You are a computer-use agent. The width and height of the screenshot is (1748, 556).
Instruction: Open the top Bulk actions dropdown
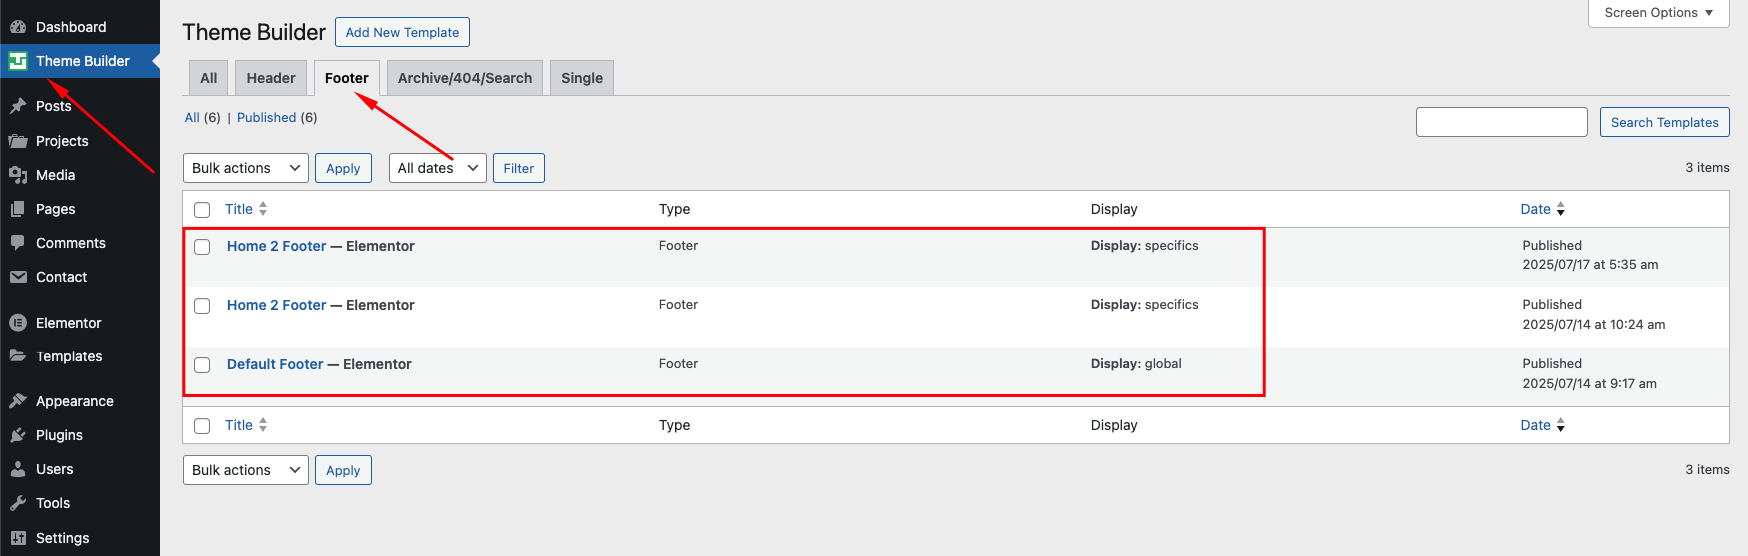pos(245,168)
